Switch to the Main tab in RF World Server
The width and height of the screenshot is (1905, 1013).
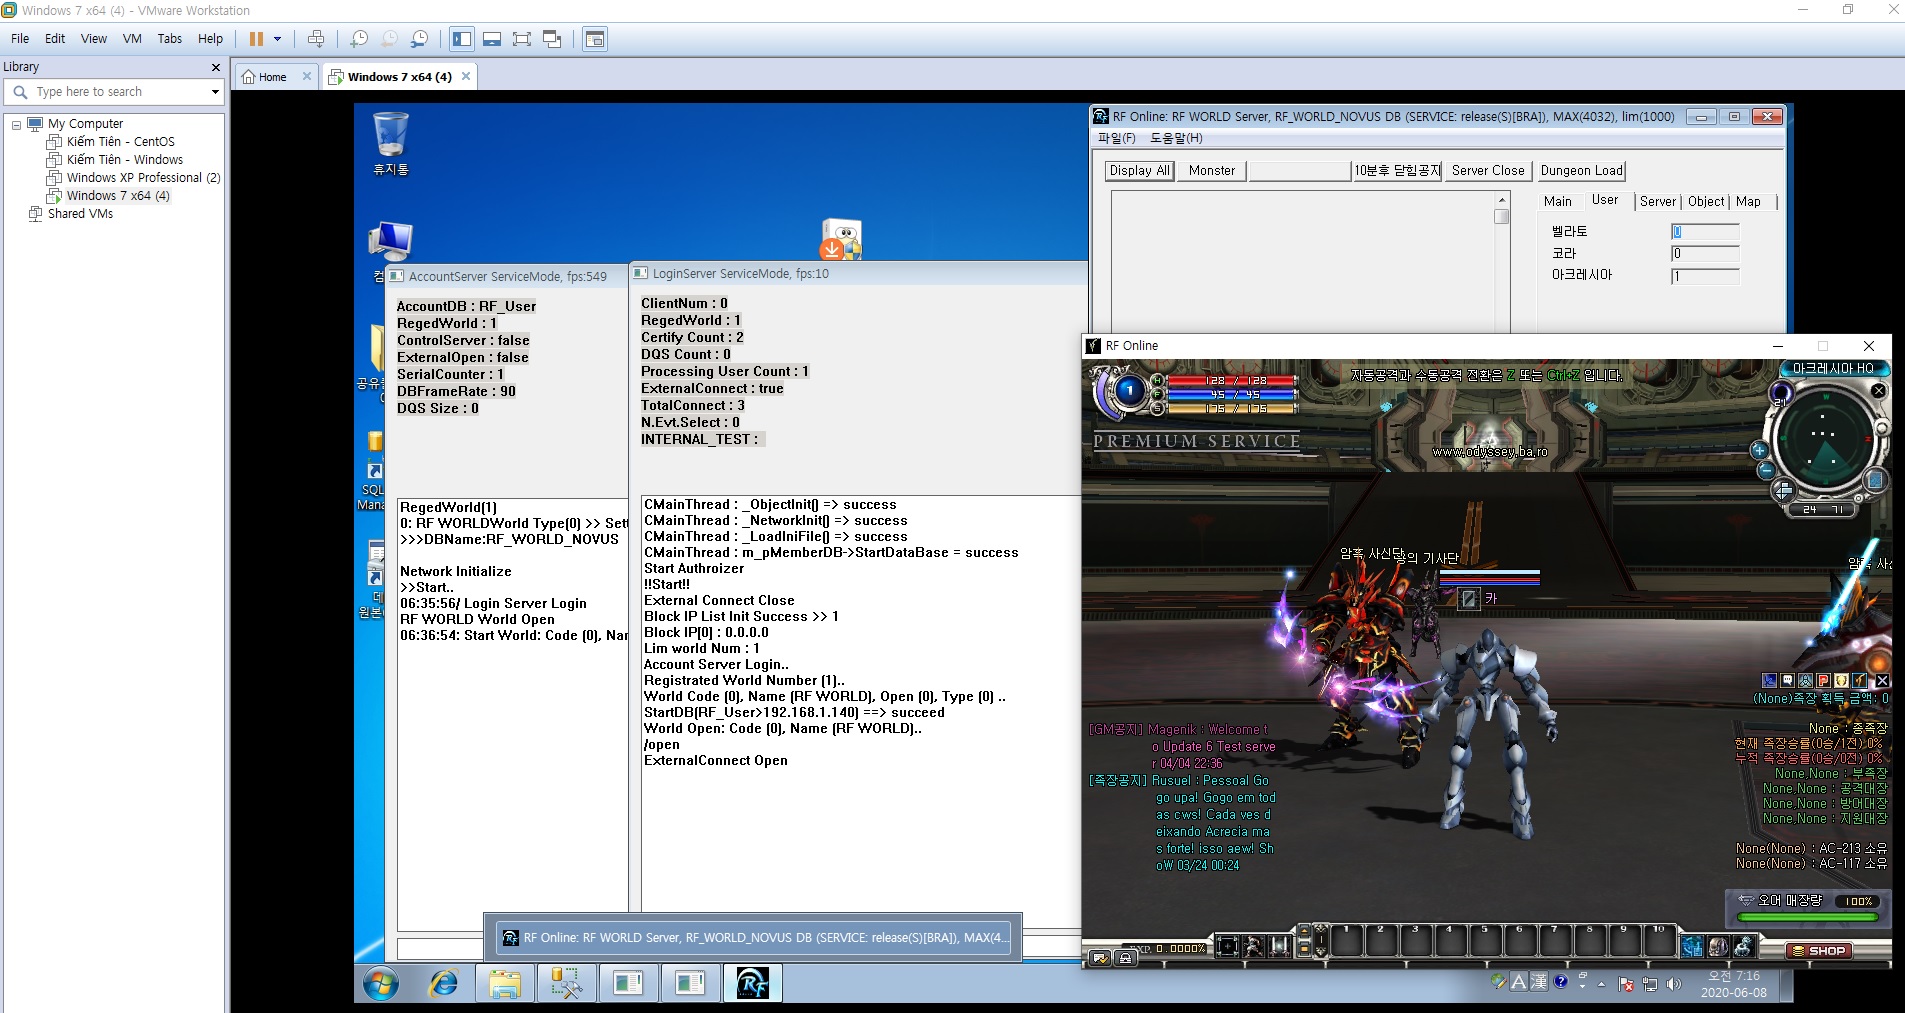click(1557, 202)
